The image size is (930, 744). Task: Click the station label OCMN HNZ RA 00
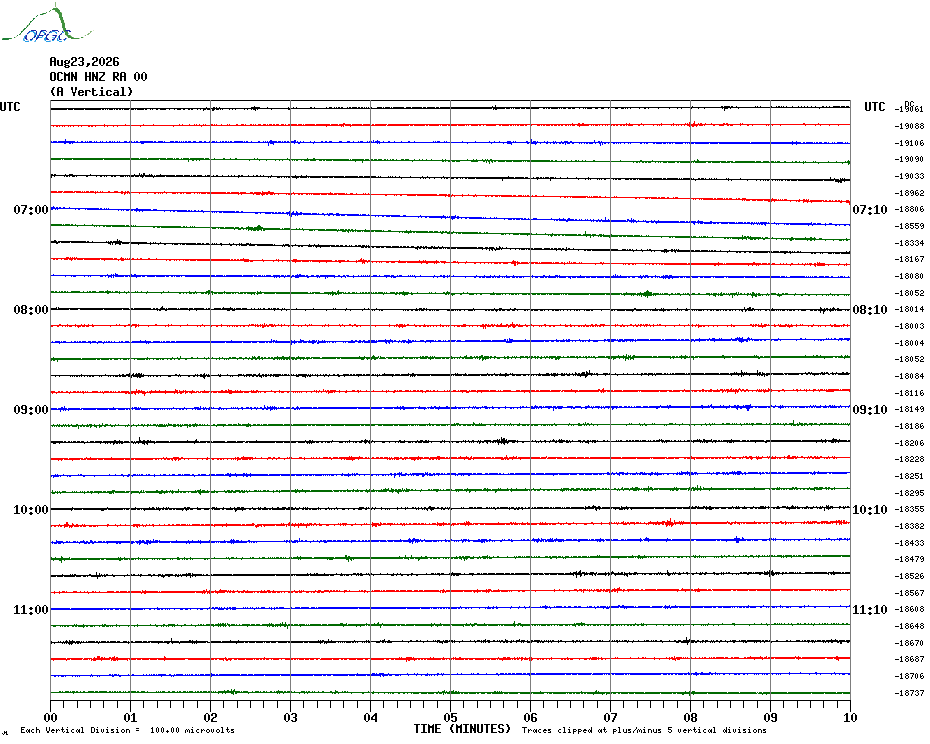(x=98, y=77)
